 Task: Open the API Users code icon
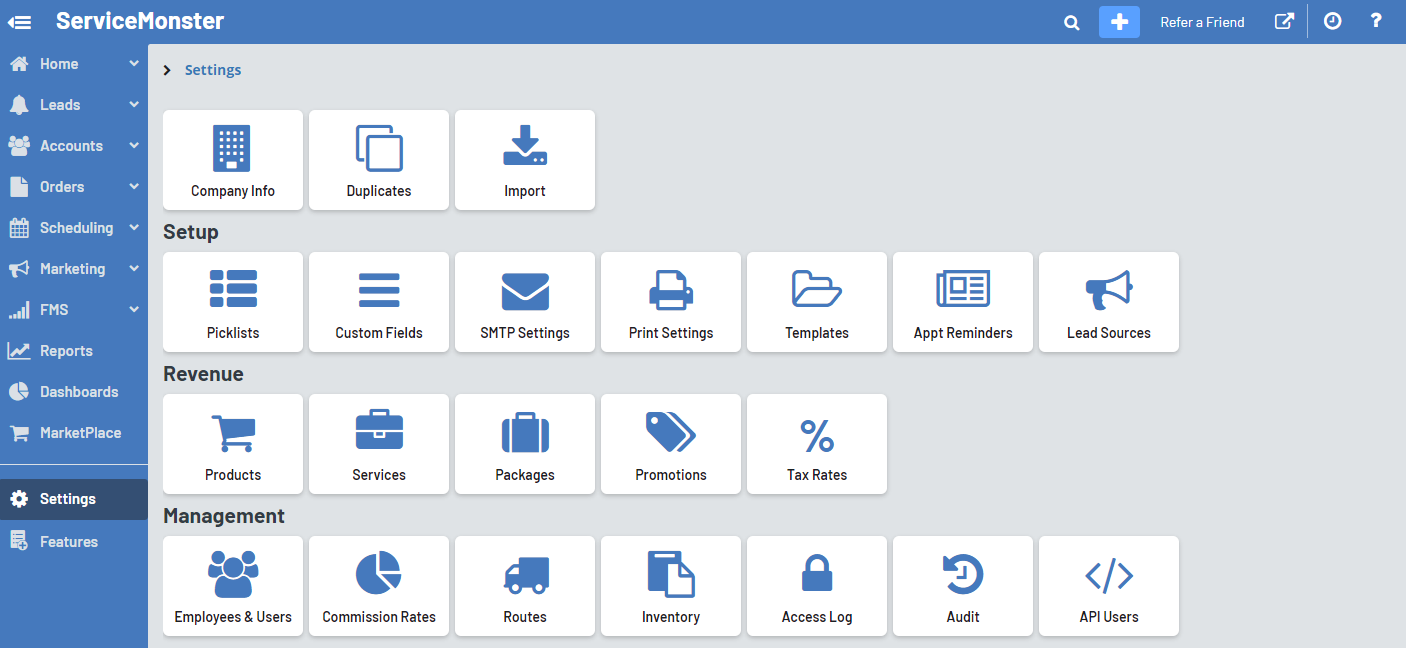1109,576
